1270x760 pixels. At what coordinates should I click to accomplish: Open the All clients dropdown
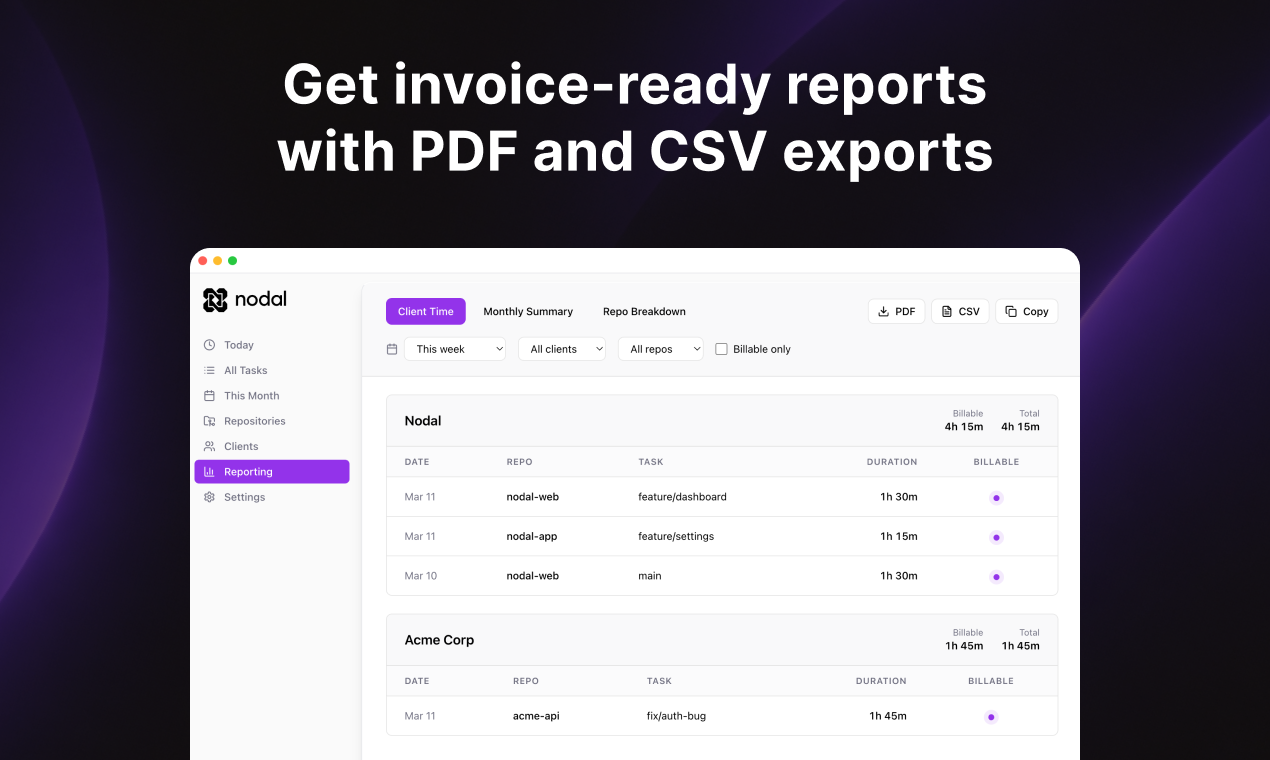coord(562,349)
